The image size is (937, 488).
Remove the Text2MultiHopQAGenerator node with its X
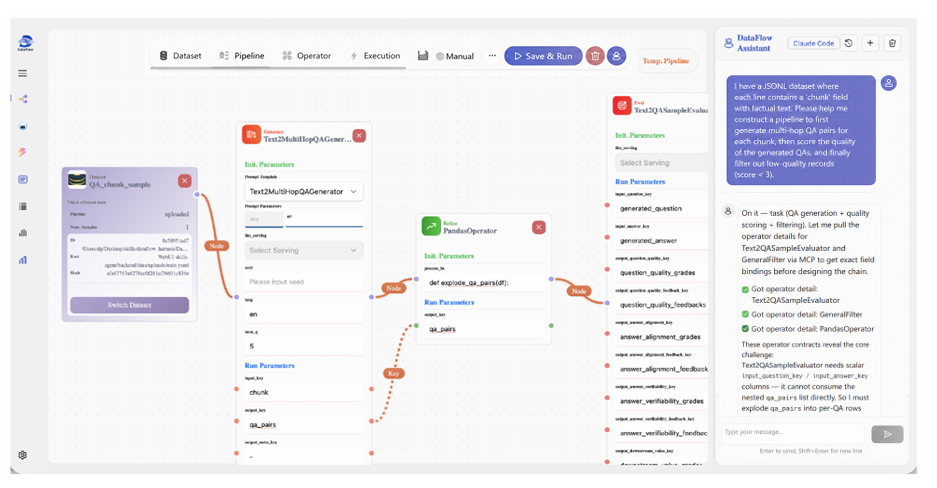pyautogui.click(x=359, y=136)
